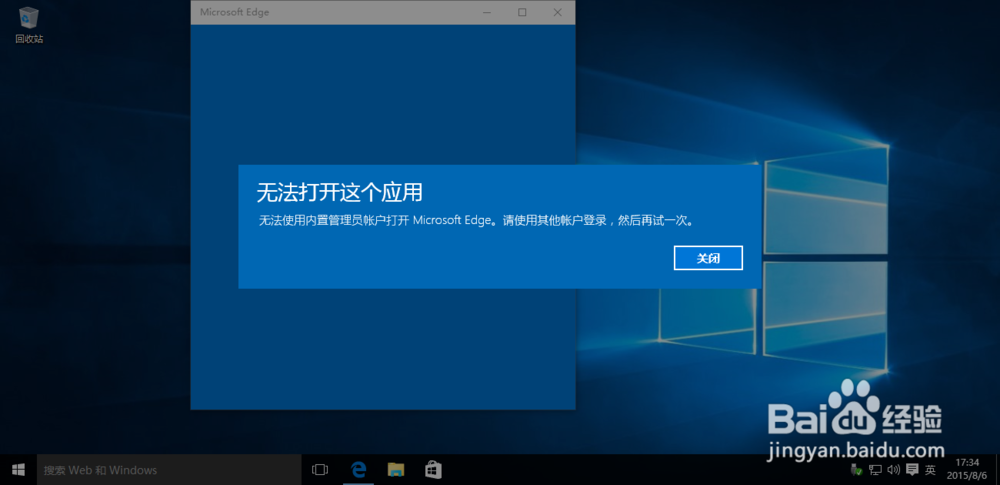Viewport: 1000px width, 485px height.
Task: Maximize the Microsoft Edge window
Action: 522,12
